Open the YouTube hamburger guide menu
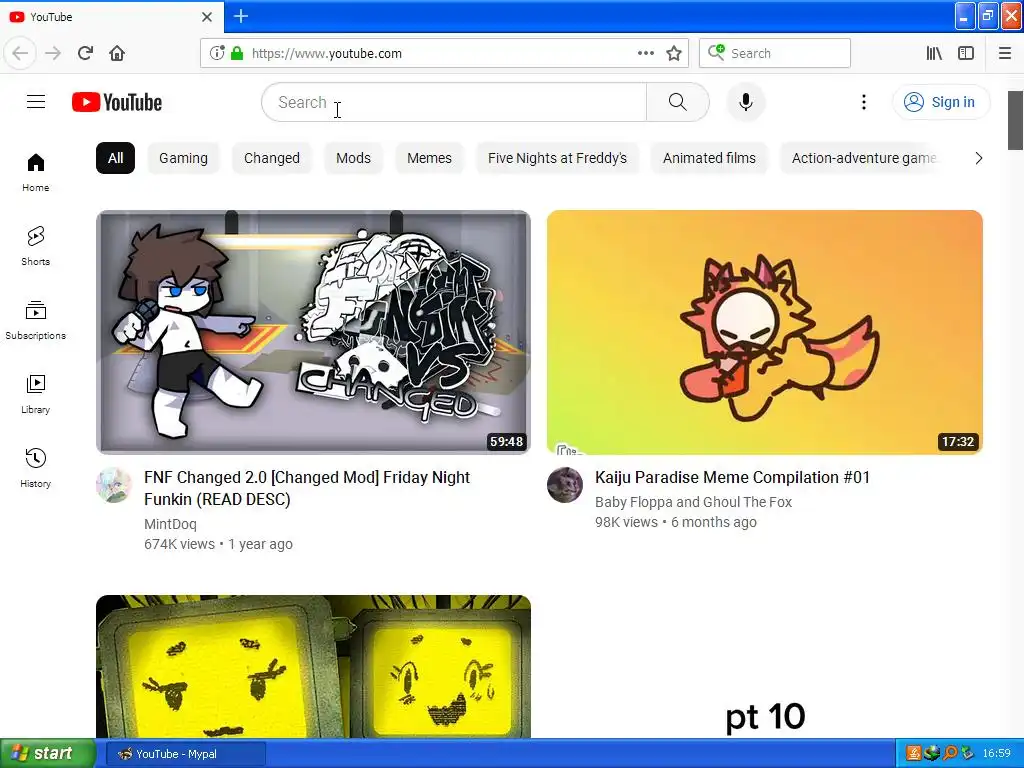1024x768 pixels. pos(36,102)
